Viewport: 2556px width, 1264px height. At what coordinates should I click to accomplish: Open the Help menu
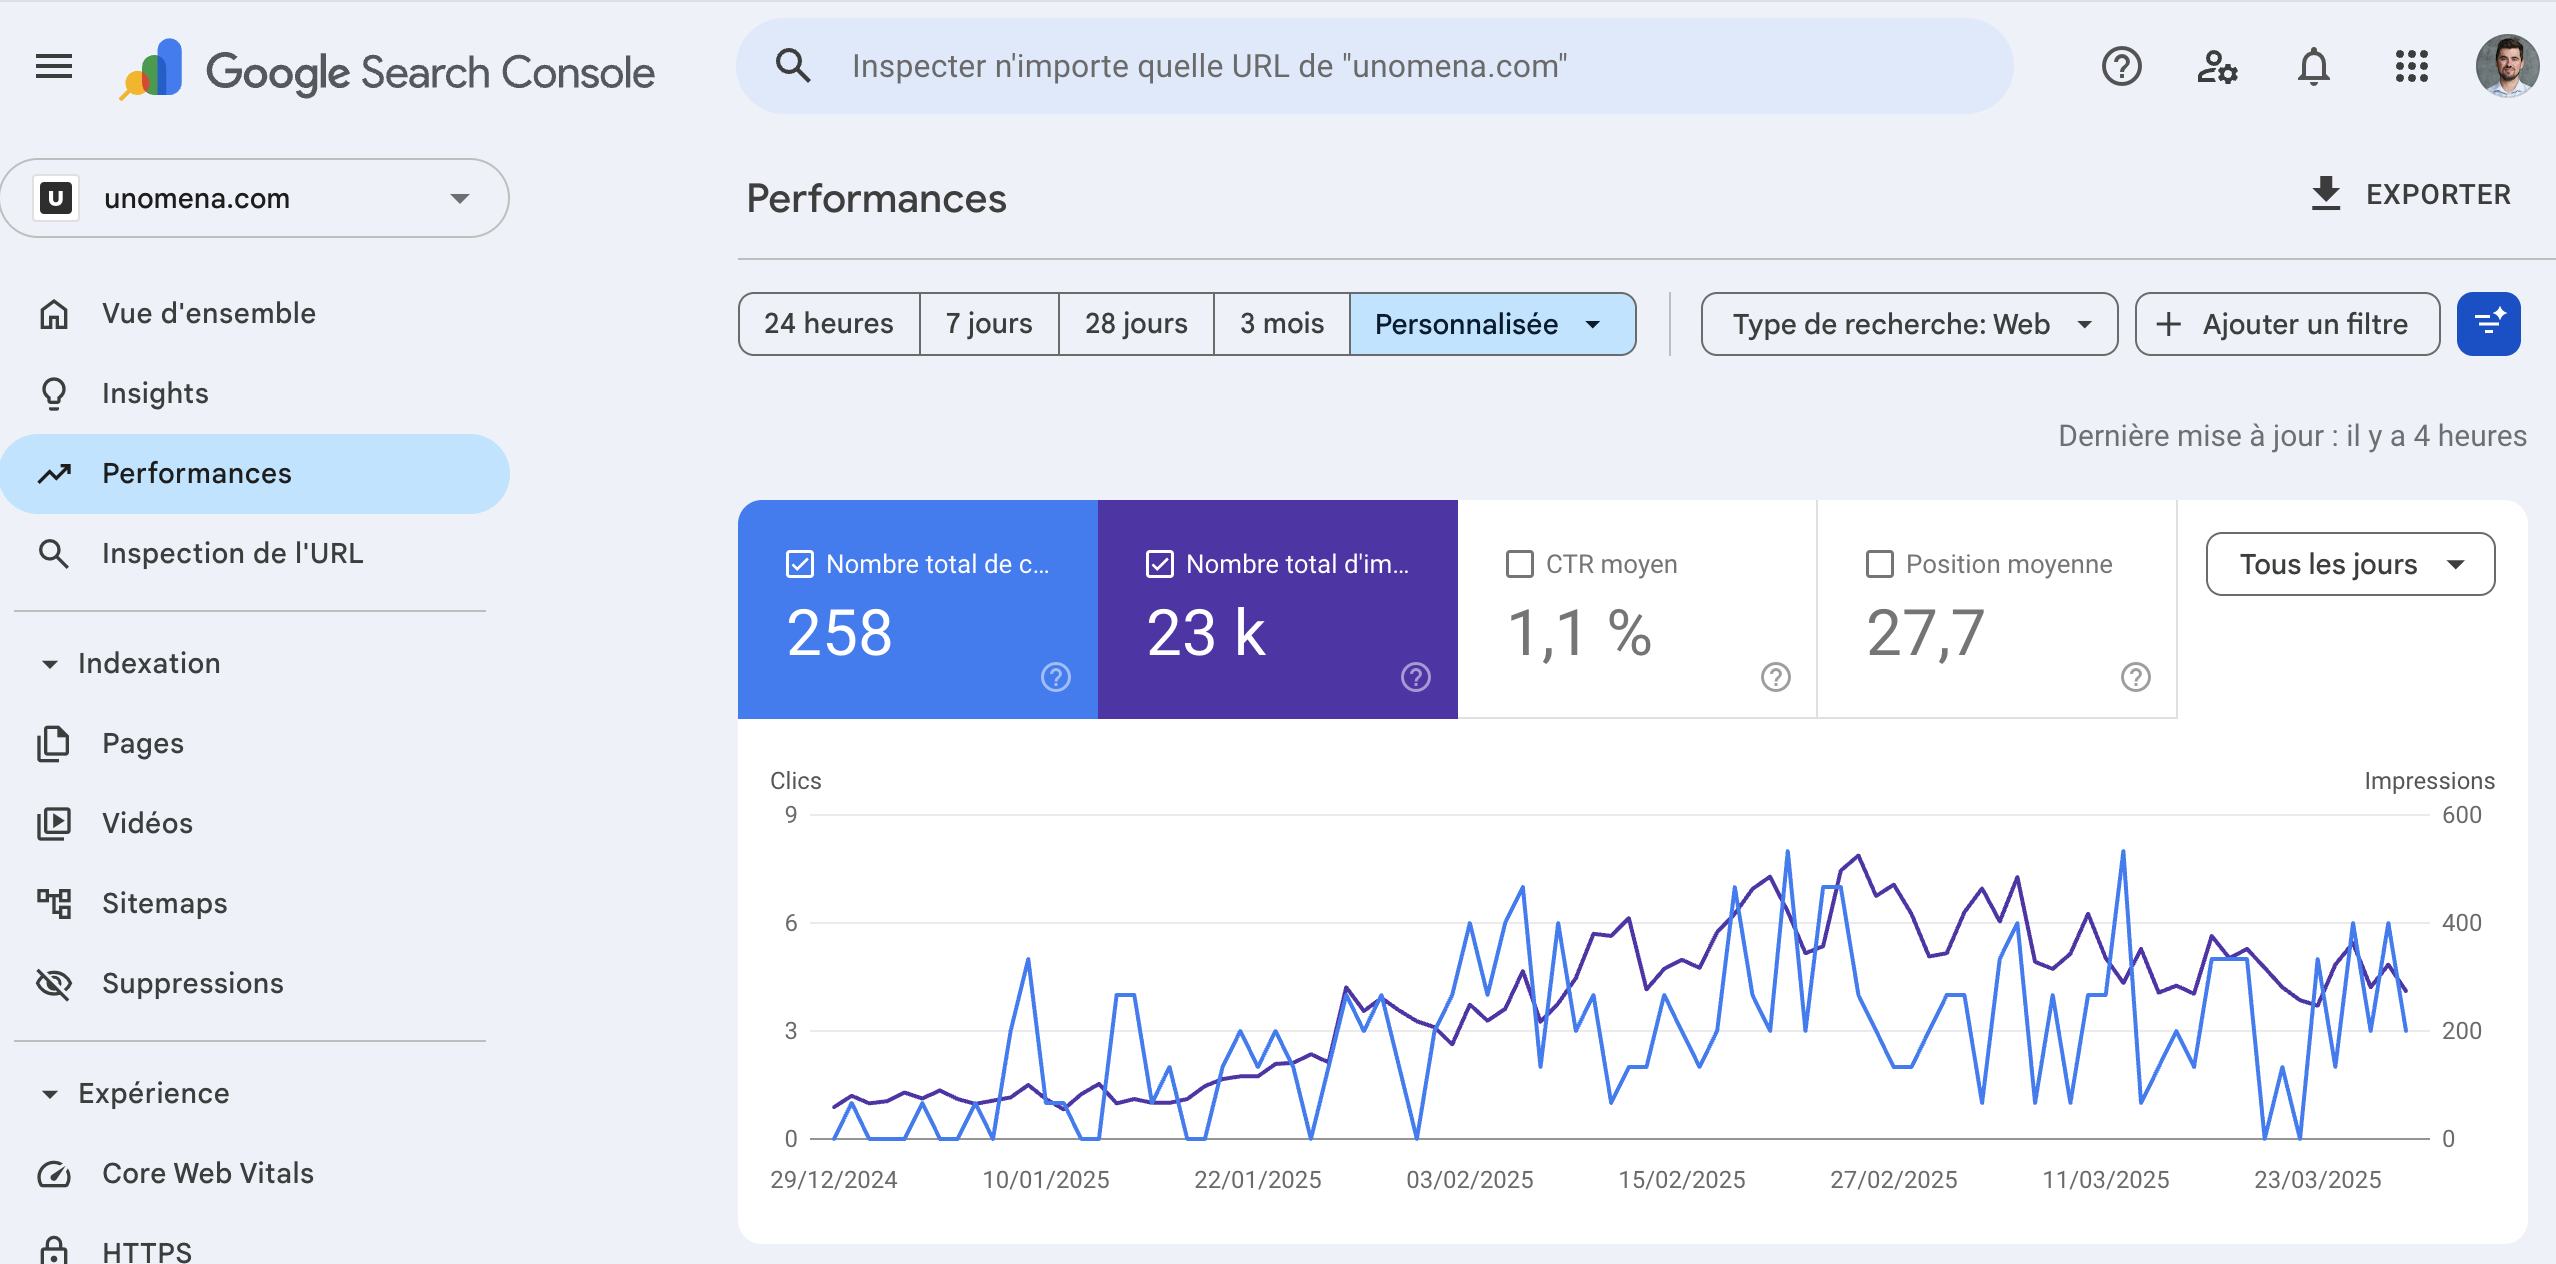point(2120,66)
